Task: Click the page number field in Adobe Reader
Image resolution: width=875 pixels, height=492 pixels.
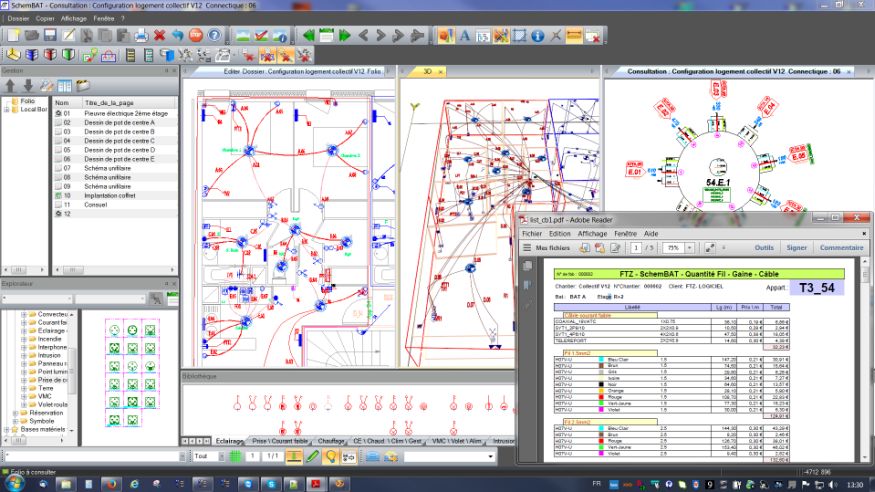Action: point(636,248)
